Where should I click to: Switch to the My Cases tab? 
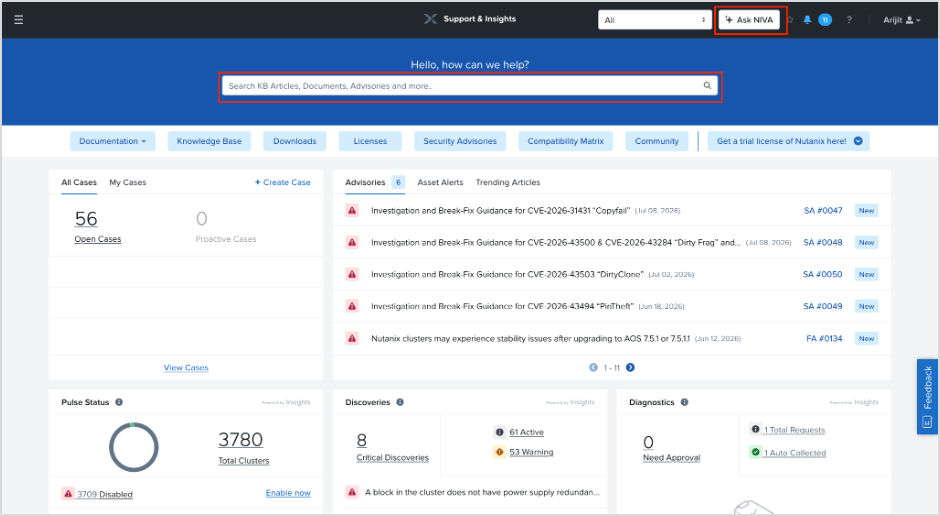[x=128, y=182]
